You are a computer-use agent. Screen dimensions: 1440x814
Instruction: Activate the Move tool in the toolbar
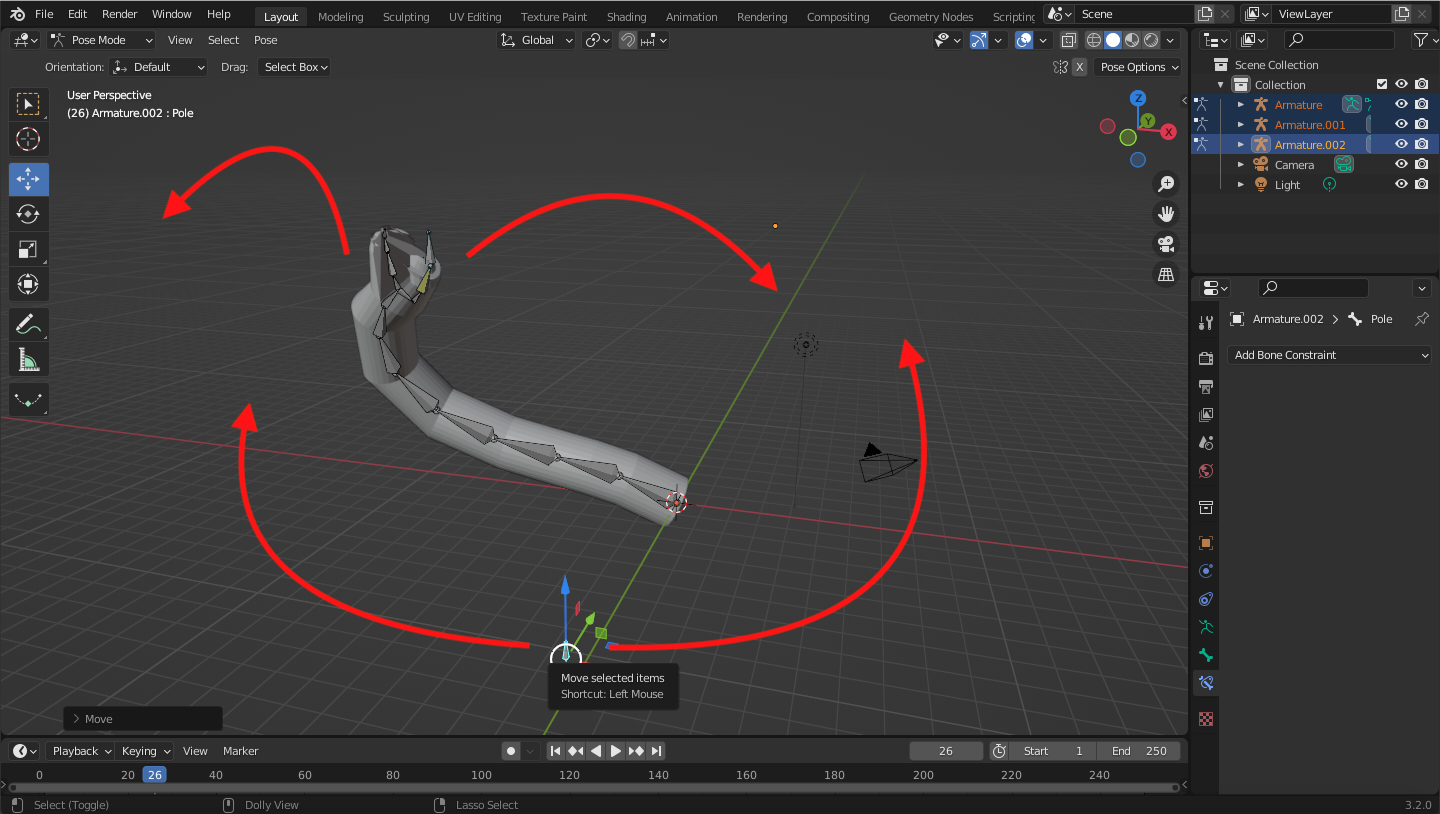pyautogui.click(x=28, y=179)
